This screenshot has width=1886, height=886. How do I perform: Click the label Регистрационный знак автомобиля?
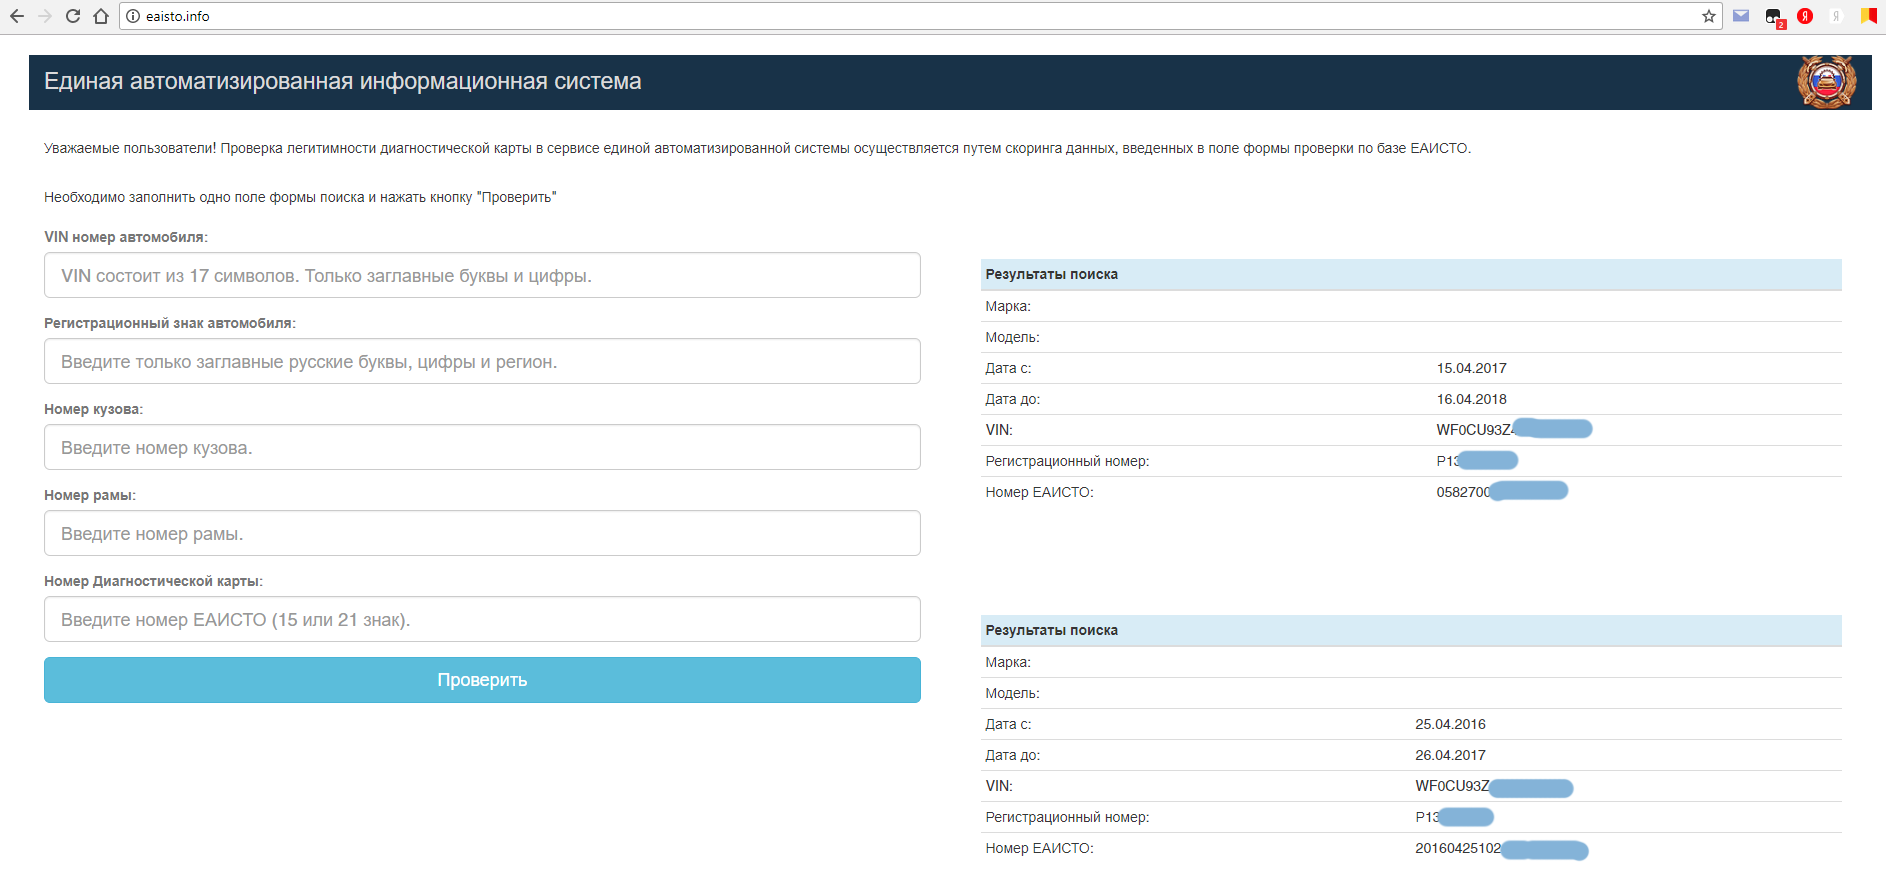point(170,323)
